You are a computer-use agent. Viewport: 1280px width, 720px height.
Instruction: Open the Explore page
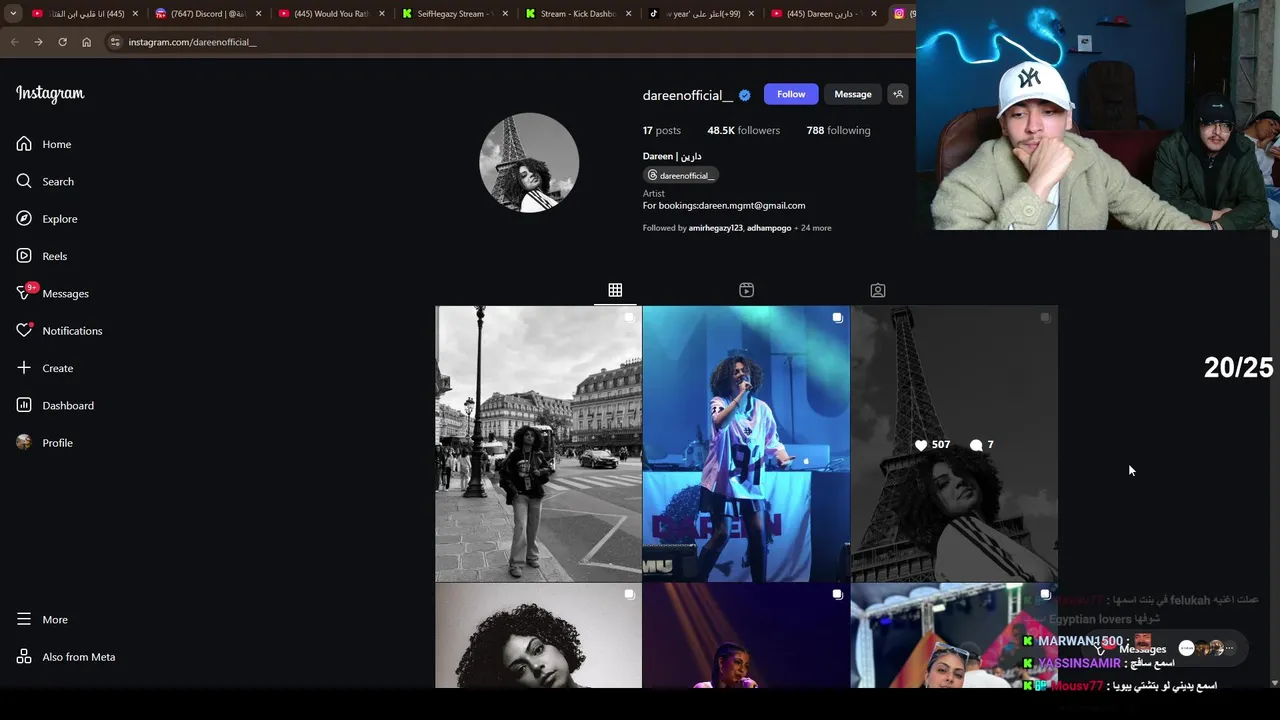pos(47,219)
